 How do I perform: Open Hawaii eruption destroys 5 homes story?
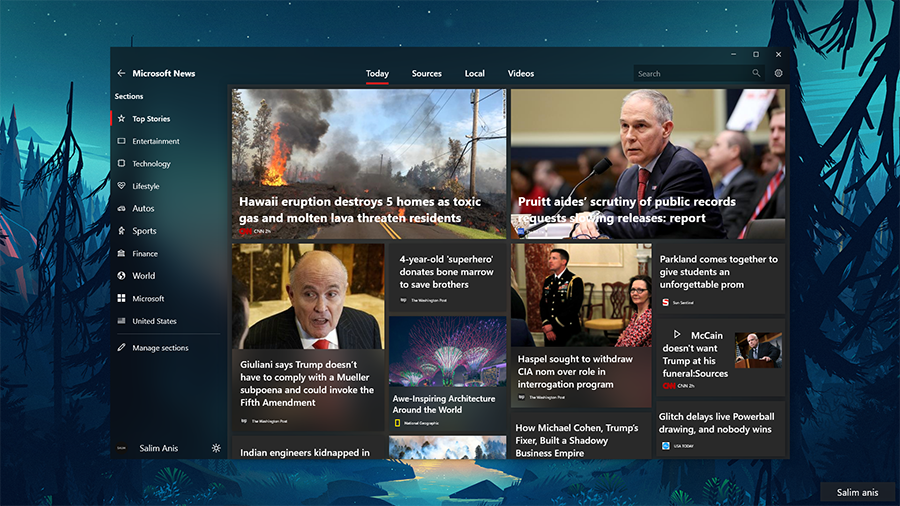point(360,209)
